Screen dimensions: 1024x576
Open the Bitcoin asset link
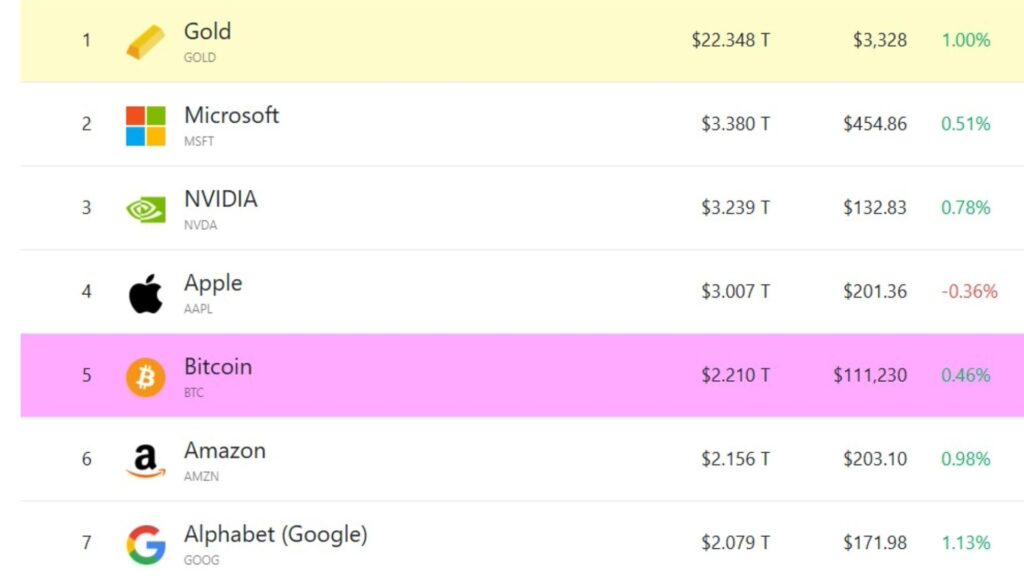[218, 367]
